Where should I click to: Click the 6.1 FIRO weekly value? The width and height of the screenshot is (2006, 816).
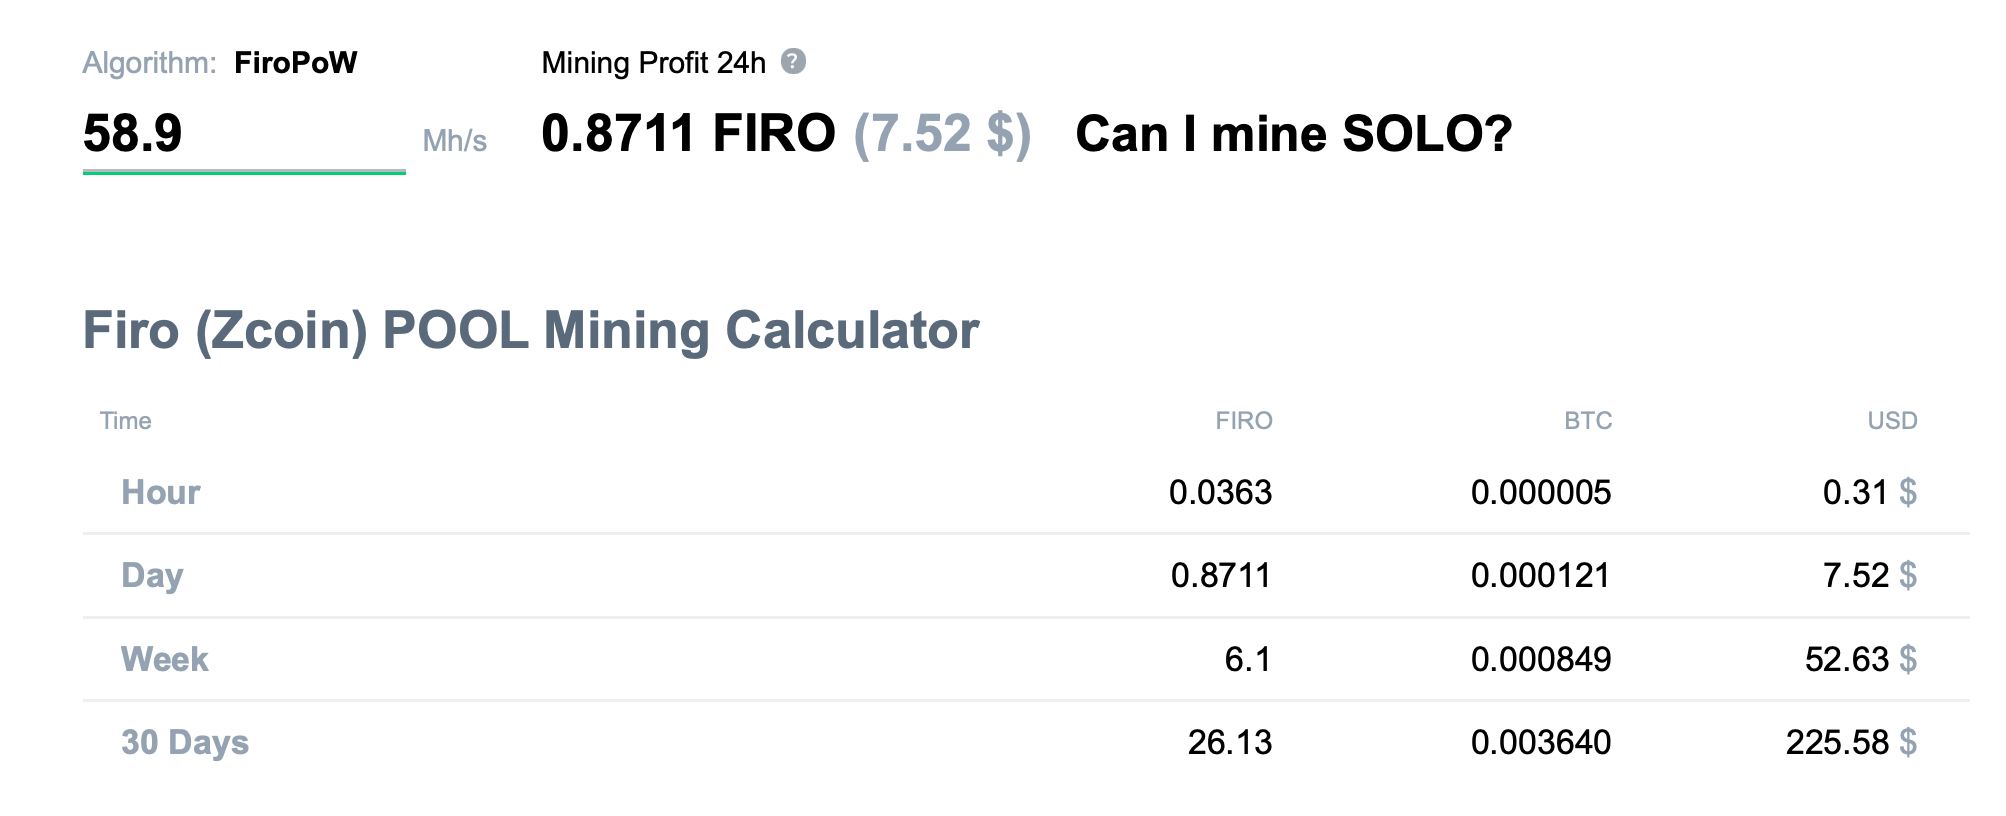[1247, 659]
